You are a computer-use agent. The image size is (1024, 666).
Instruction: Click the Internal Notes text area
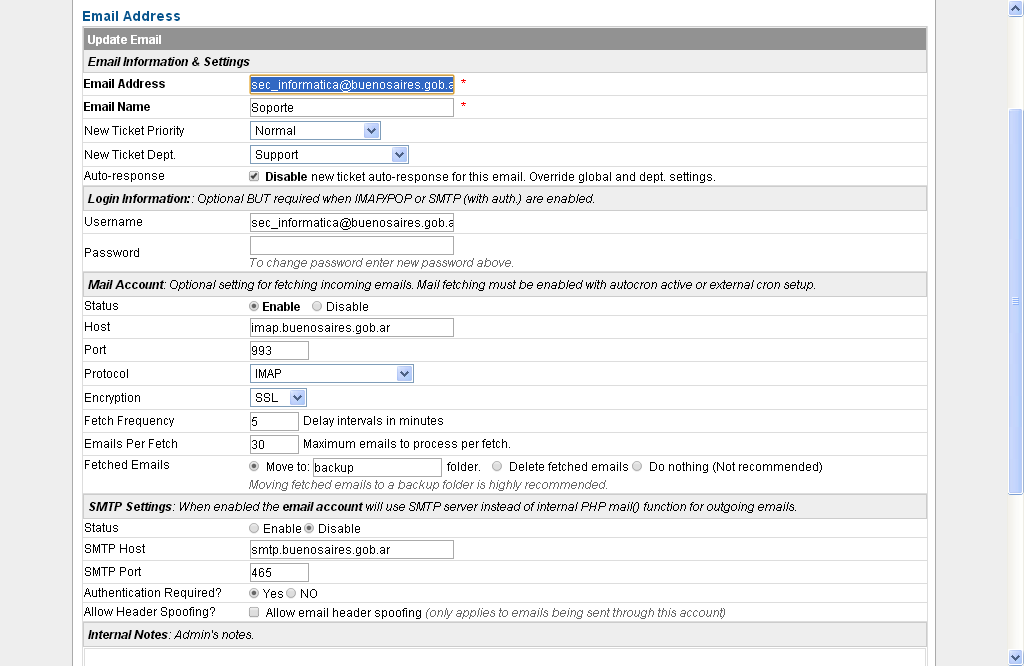tap(505, 656)
